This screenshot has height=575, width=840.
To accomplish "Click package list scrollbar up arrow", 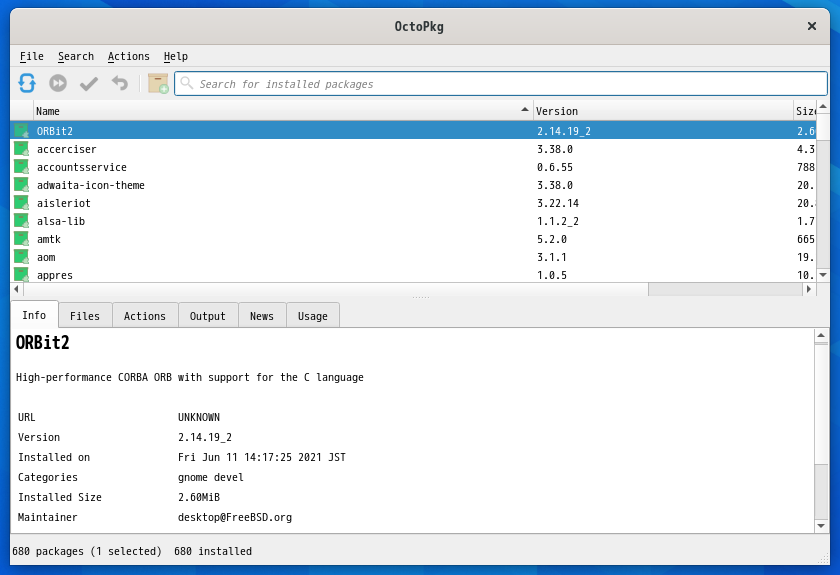I will [823, 107].
